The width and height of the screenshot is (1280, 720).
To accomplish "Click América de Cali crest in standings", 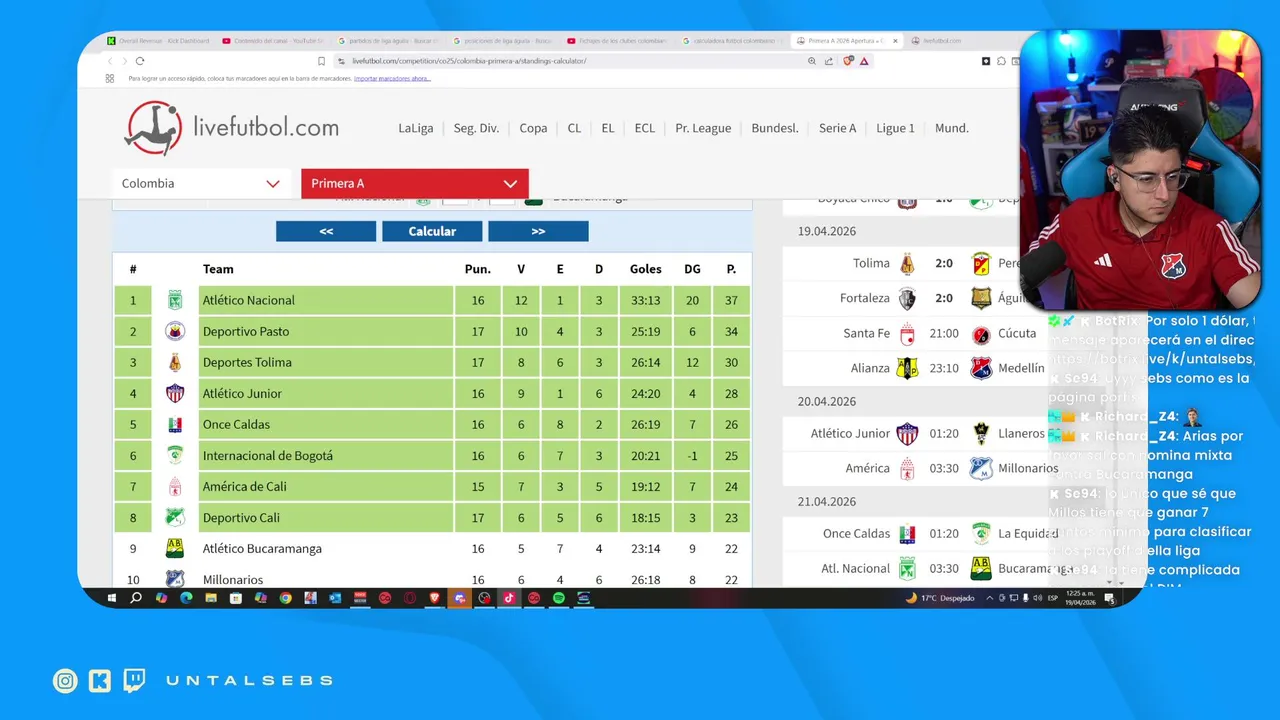I will pos(175,486).
